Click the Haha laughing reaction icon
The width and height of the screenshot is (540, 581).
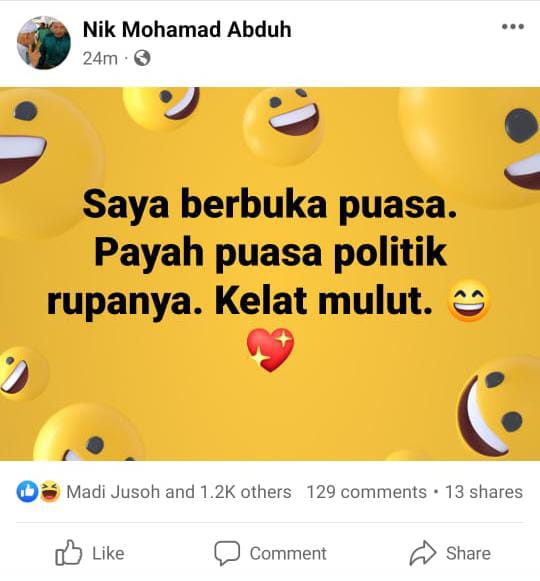tap(50, 492)
